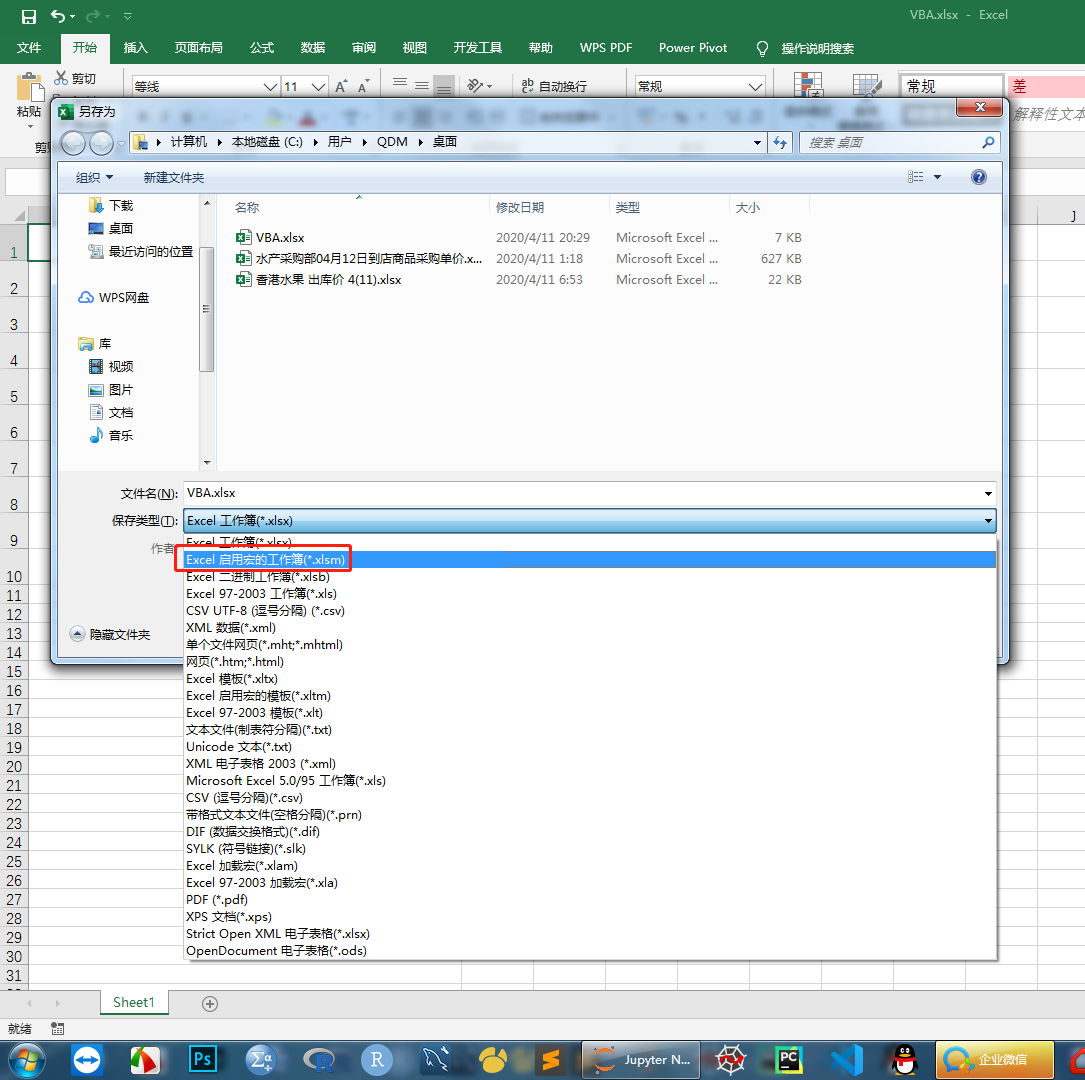Select 文档 library in navigation pane

pyautogui.click(x=111, y=412)
